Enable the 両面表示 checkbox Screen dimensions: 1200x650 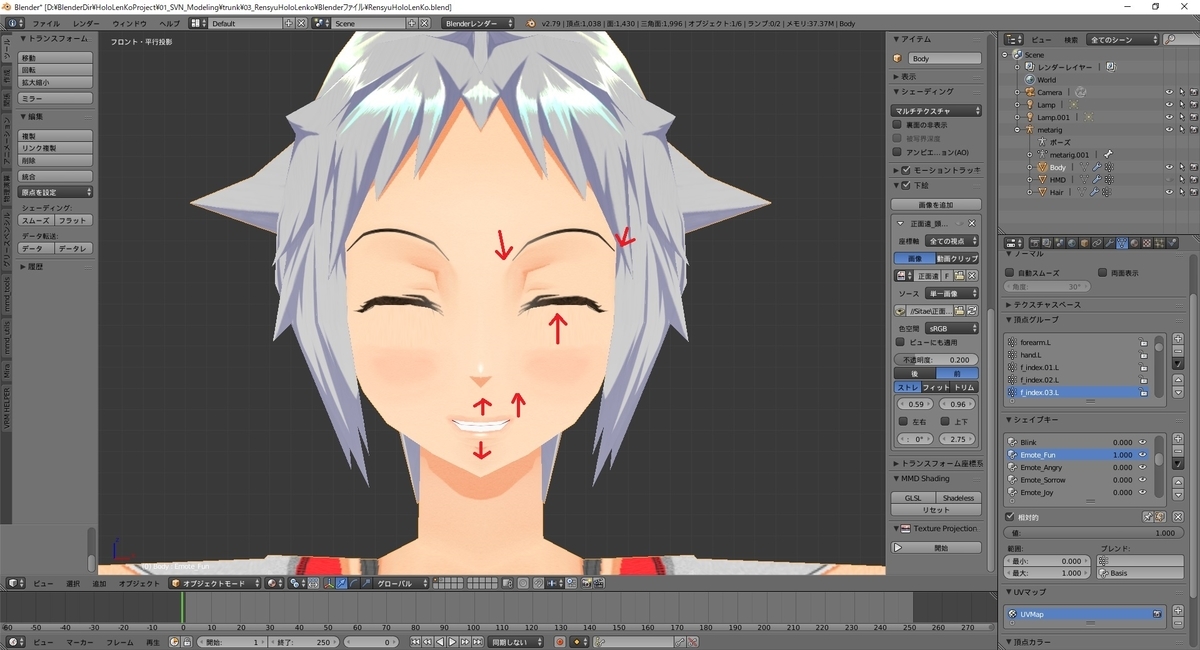point(1103,272)
